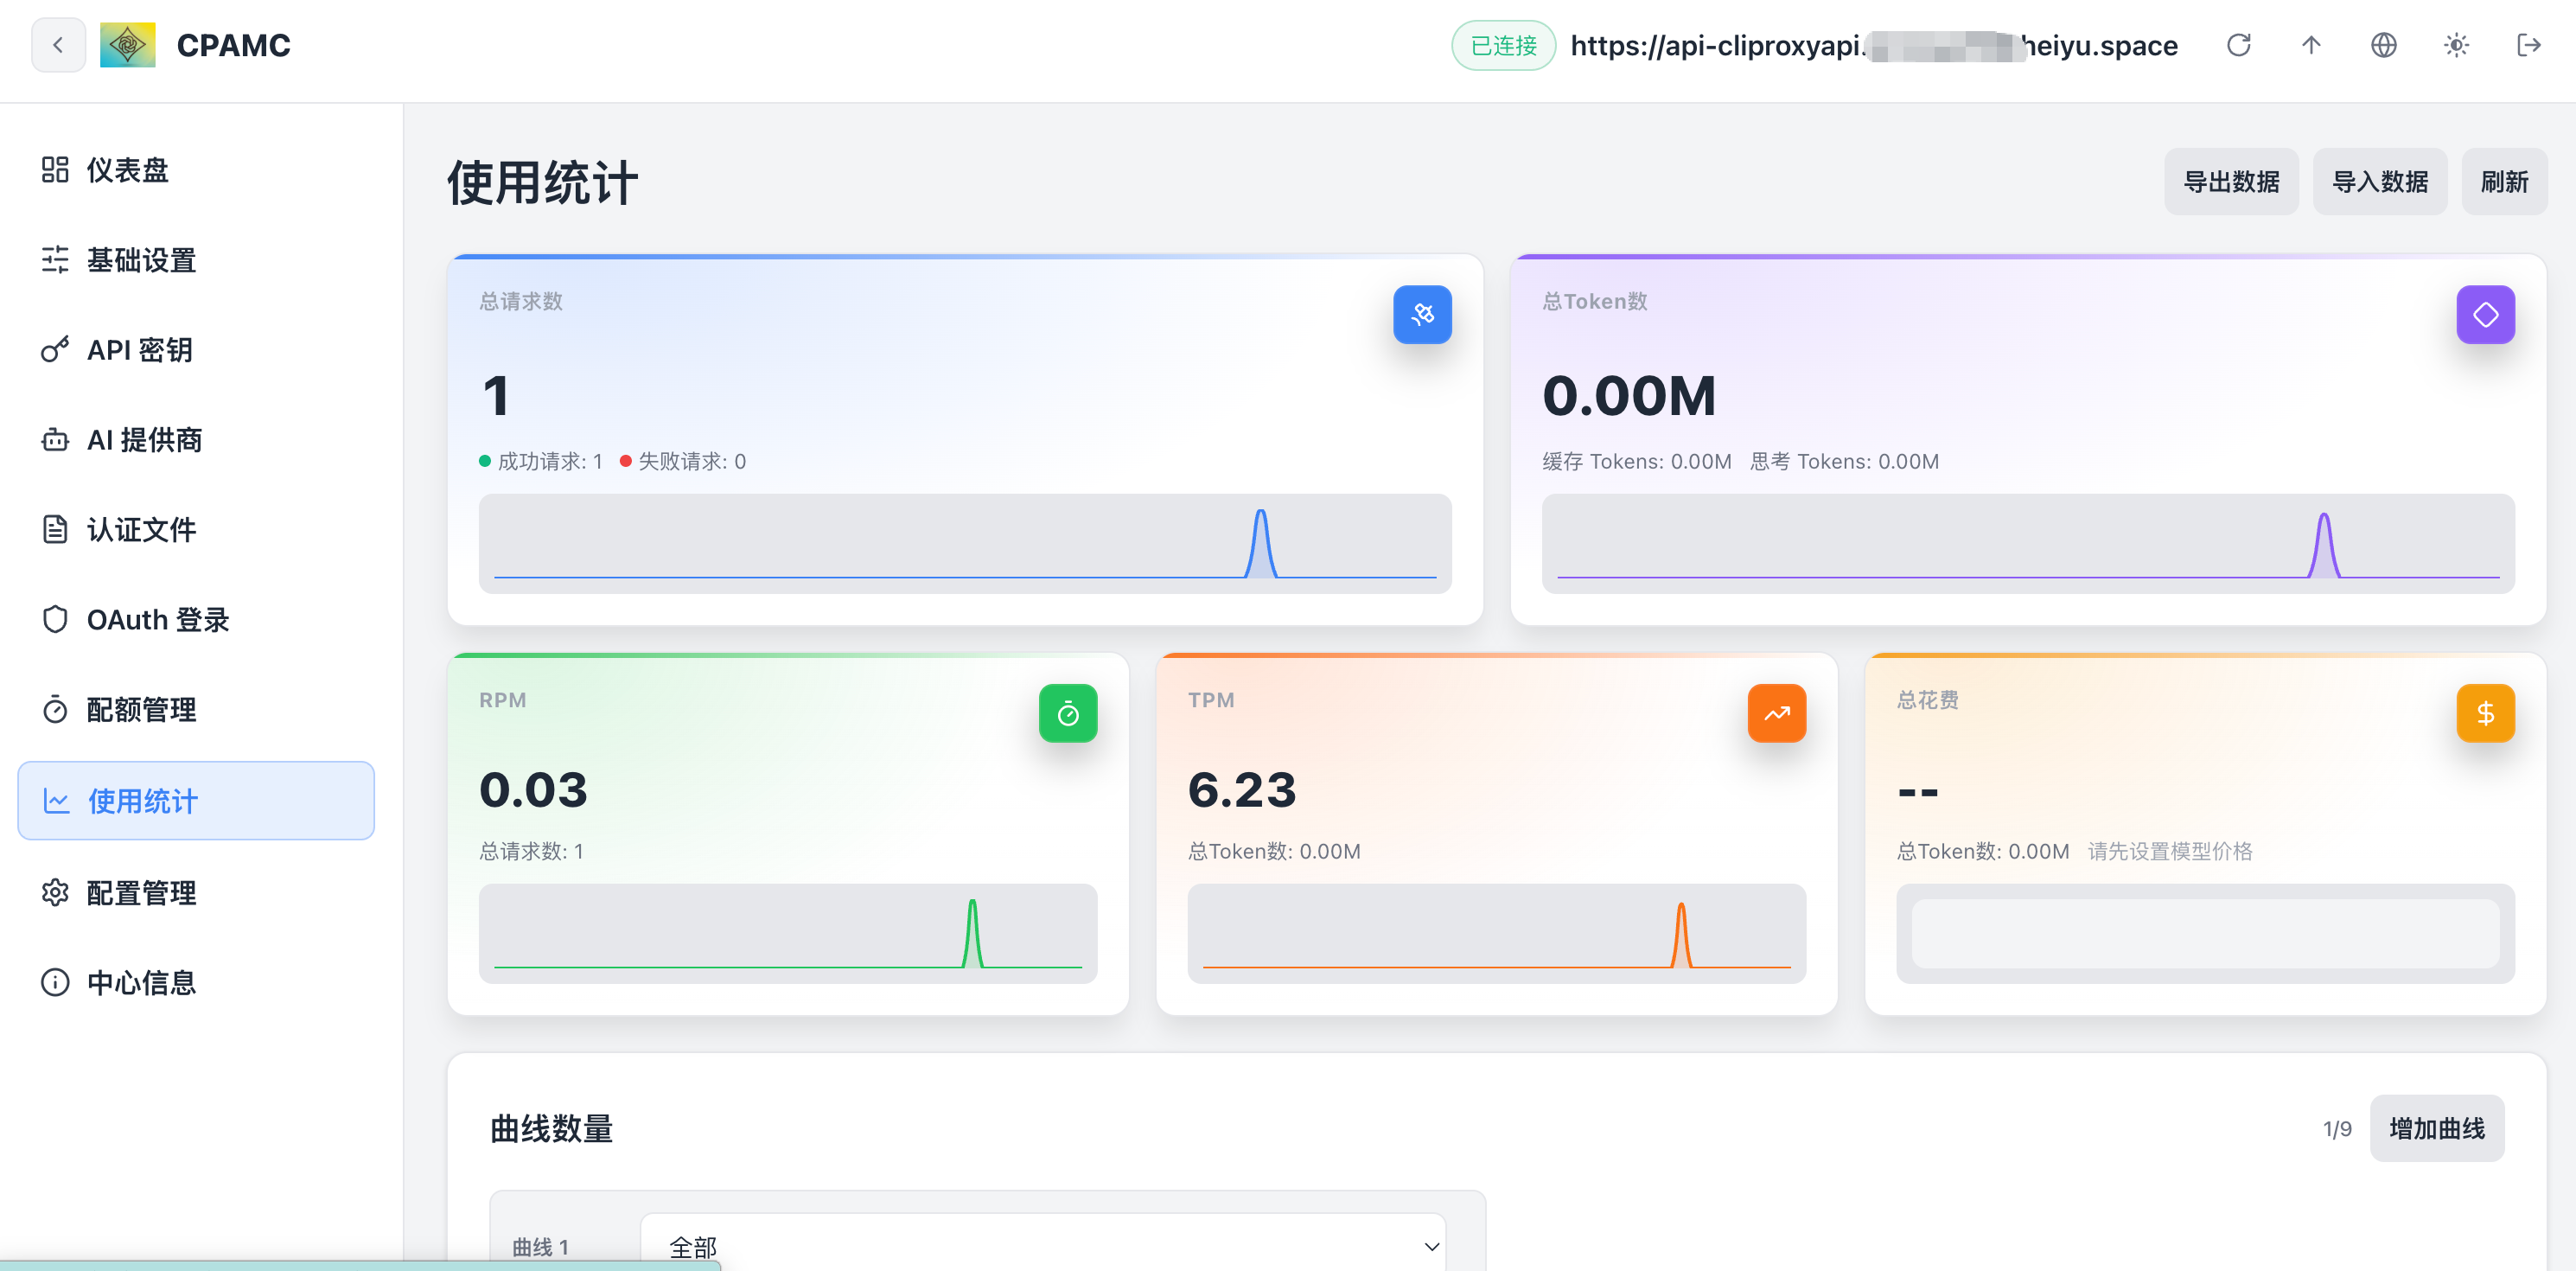Click the 增加曲线 button

coord(2437,1128)
